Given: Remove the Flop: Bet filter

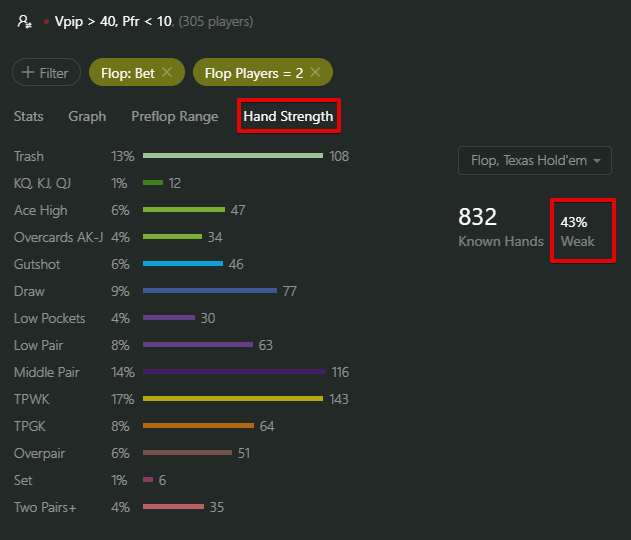Looking at the screenshot, I should (167, 72).
